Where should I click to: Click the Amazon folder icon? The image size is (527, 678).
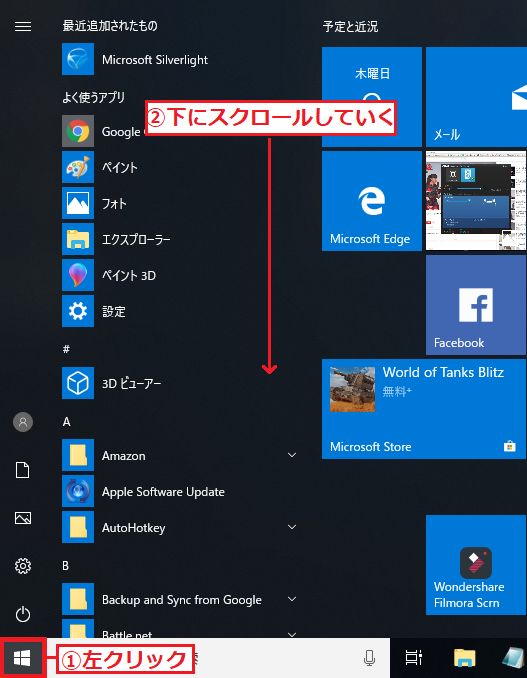78,455
